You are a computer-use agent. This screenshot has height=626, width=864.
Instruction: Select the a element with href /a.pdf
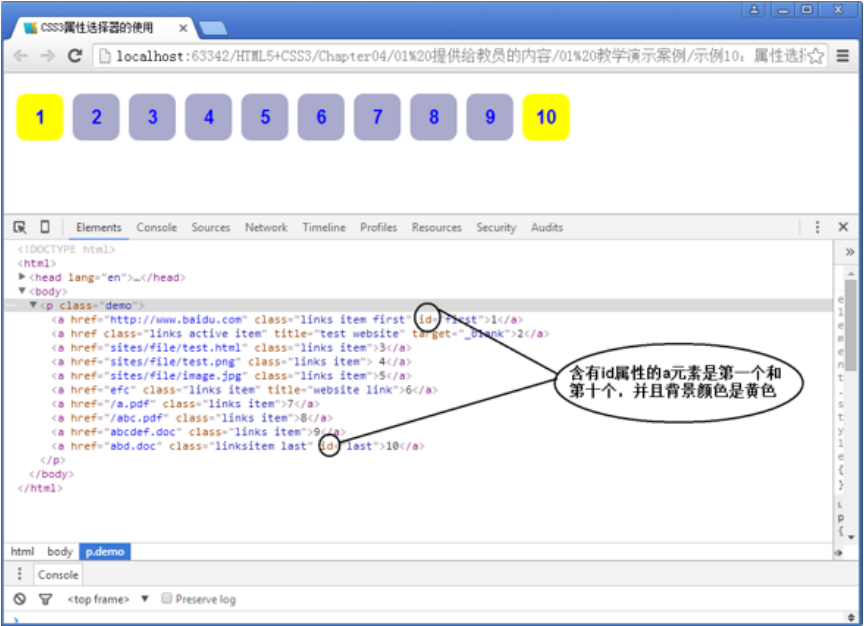pos(186,404)
